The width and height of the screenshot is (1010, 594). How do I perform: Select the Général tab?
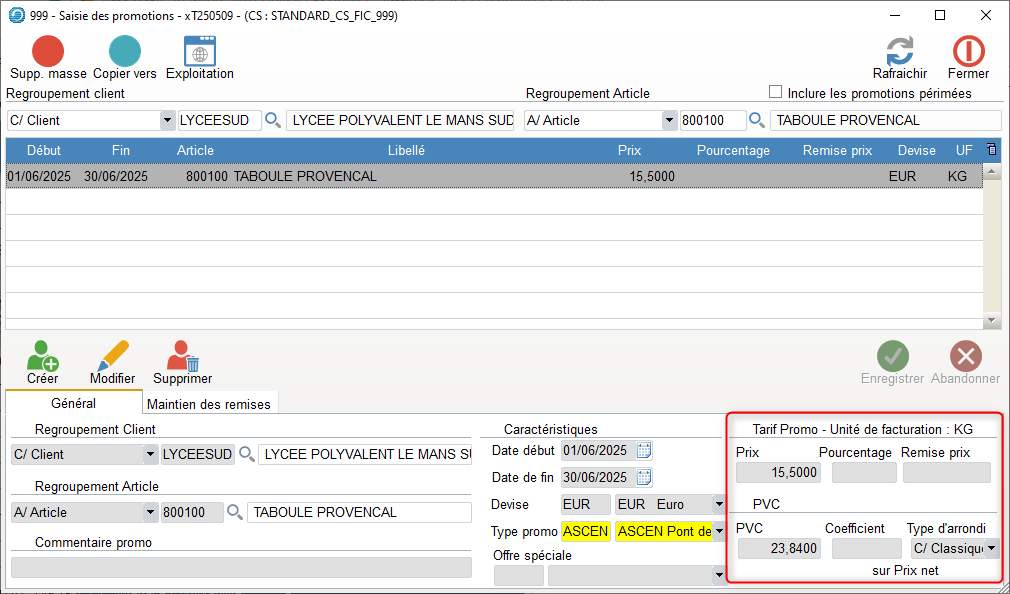point(74,403)
